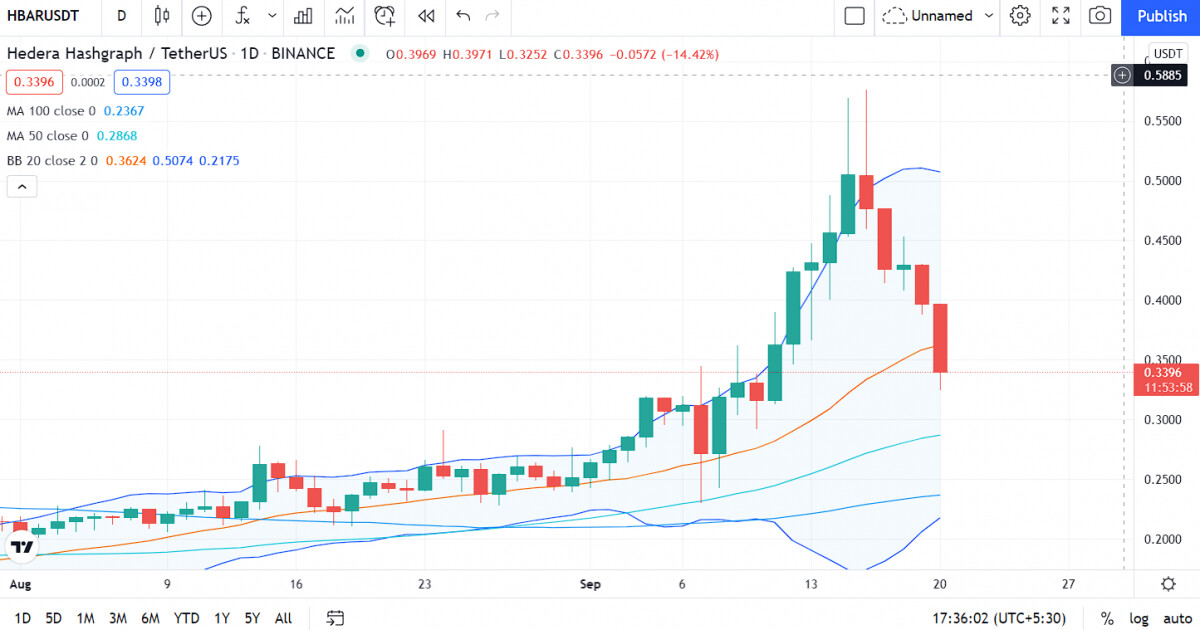Open financials bar chart icon
The width and height of the screenshot is (1200, 630).
click(303, 16)
